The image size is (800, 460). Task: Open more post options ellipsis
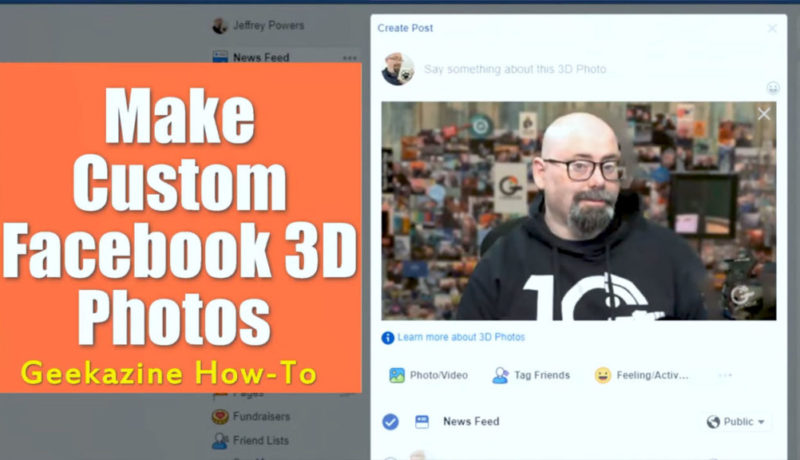tap(725, 375)
